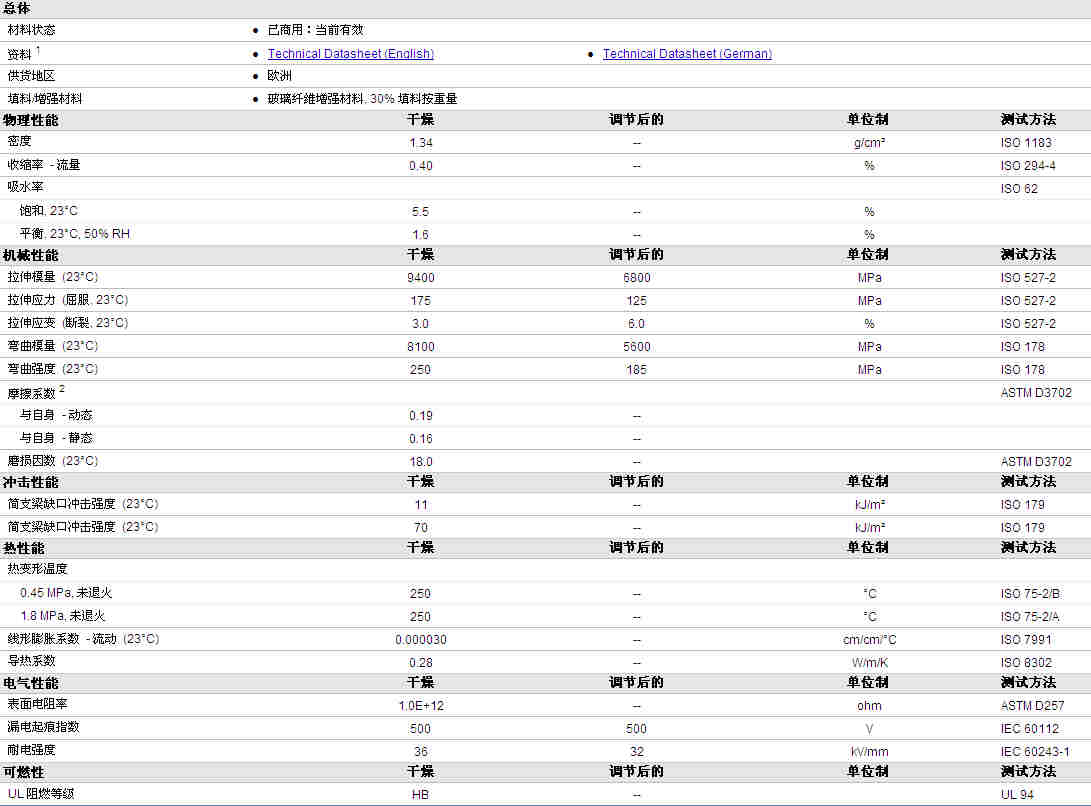Image resolution: width=1091 pixels, height=806 pixels.
Task: Select test method 'ISO 1183'
Action: click(x=1026, y=143)
